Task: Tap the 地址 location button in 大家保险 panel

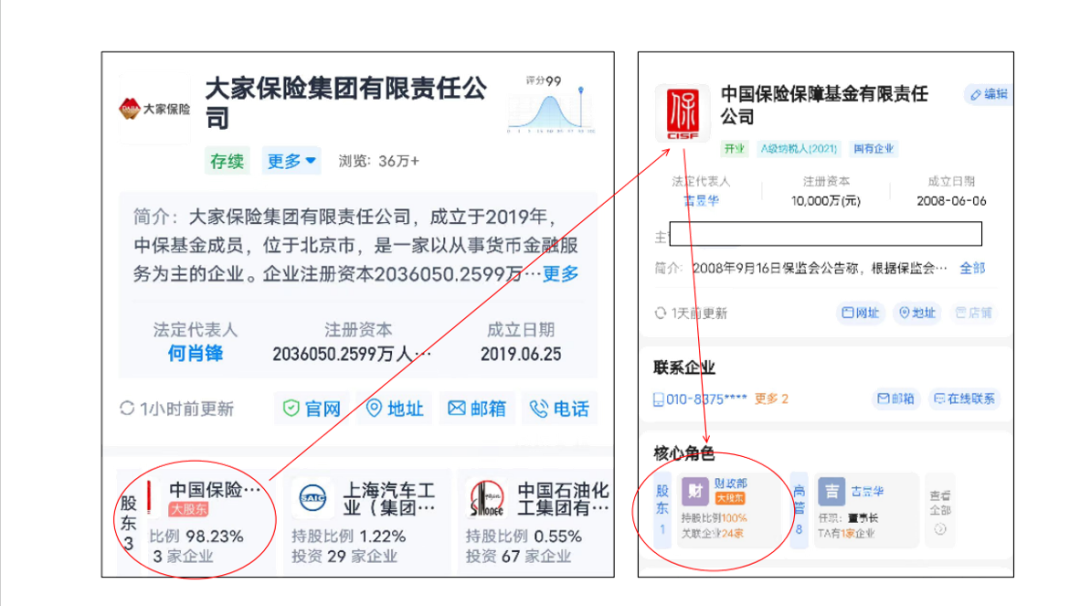Action: (x=395, y=409)
